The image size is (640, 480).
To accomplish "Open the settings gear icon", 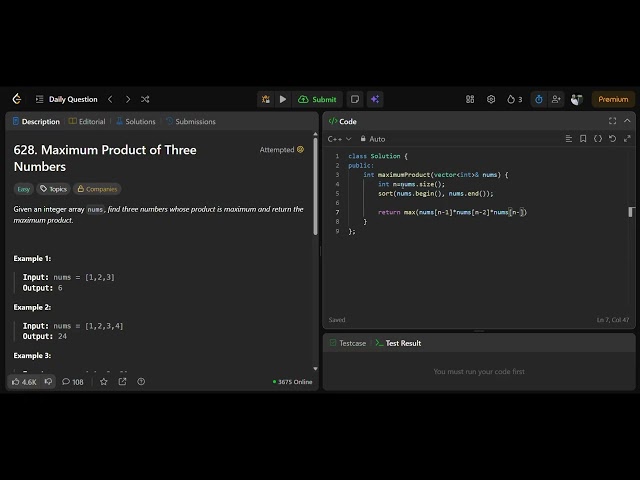I will click(491, 99).
